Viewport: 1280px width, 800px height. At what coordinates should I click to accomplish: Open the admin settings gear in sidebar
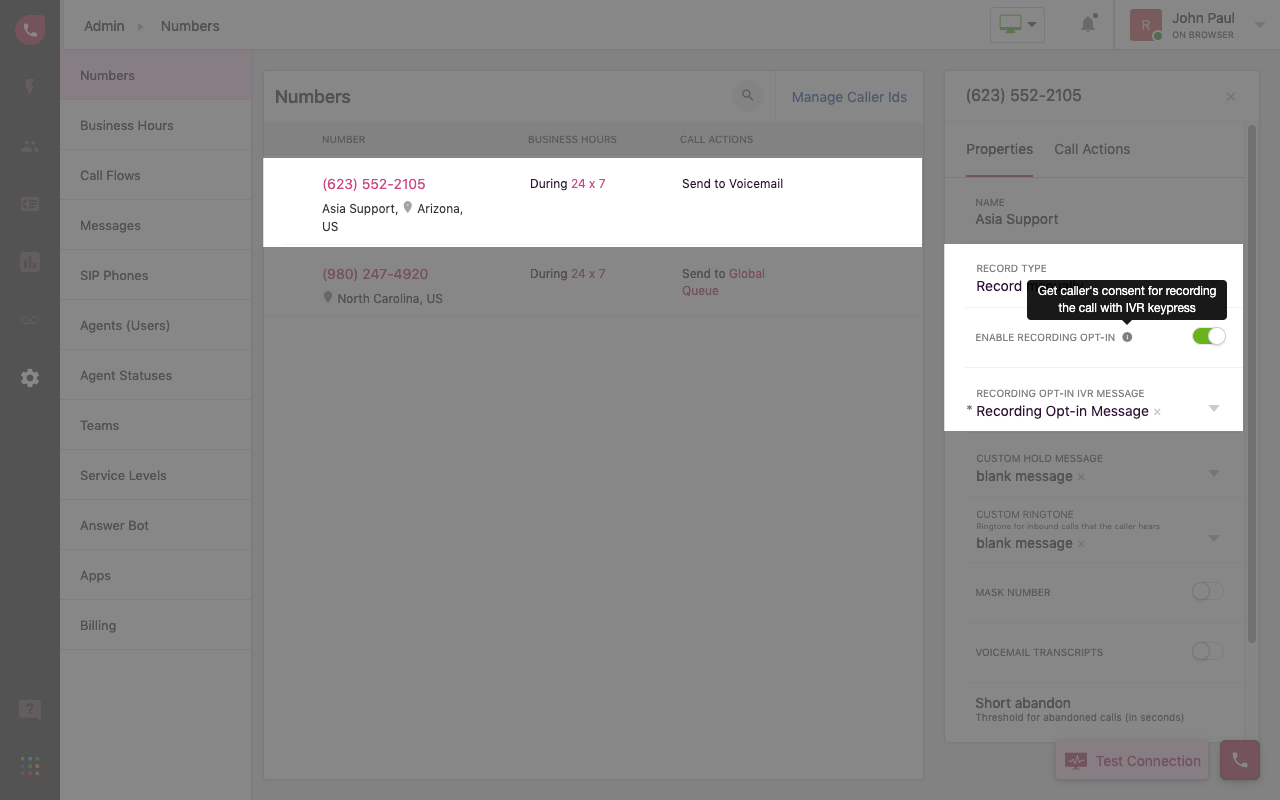(30, 378)
